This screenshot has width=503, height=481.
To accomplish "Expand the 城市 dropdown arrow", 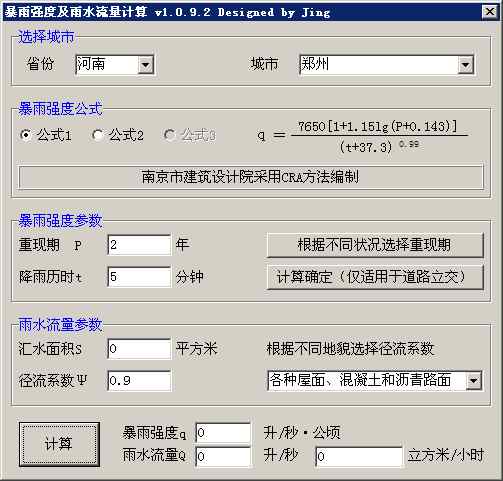I will click(465, 65).
